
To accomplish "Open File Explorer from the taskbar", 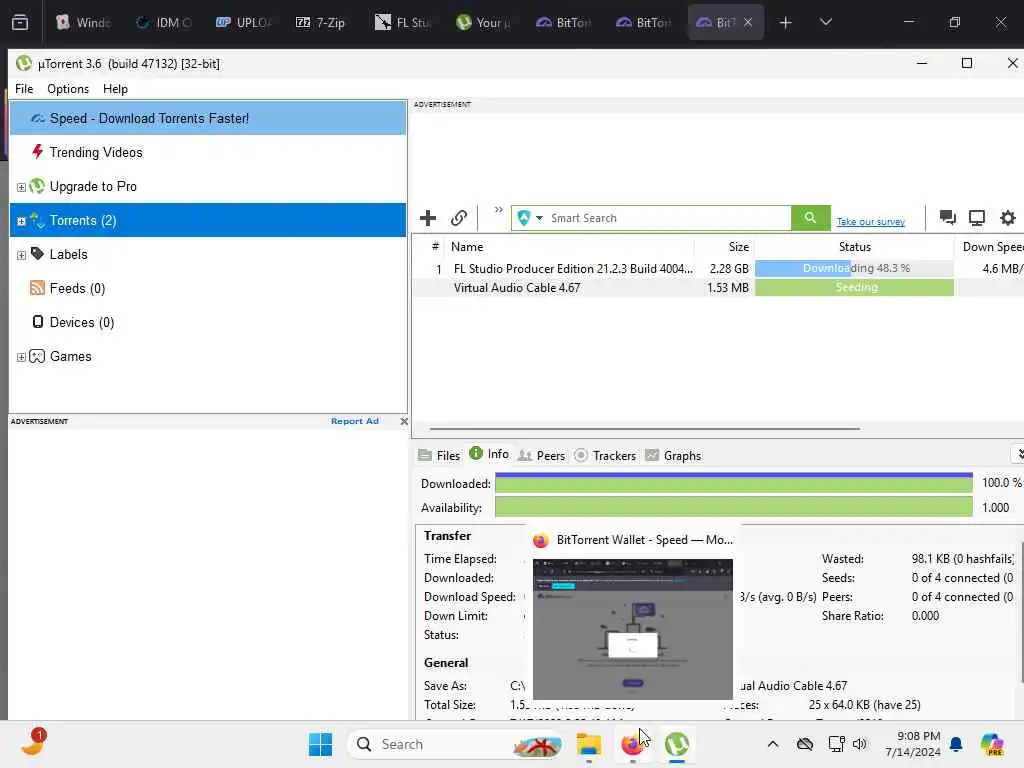I will coord(588,744).
